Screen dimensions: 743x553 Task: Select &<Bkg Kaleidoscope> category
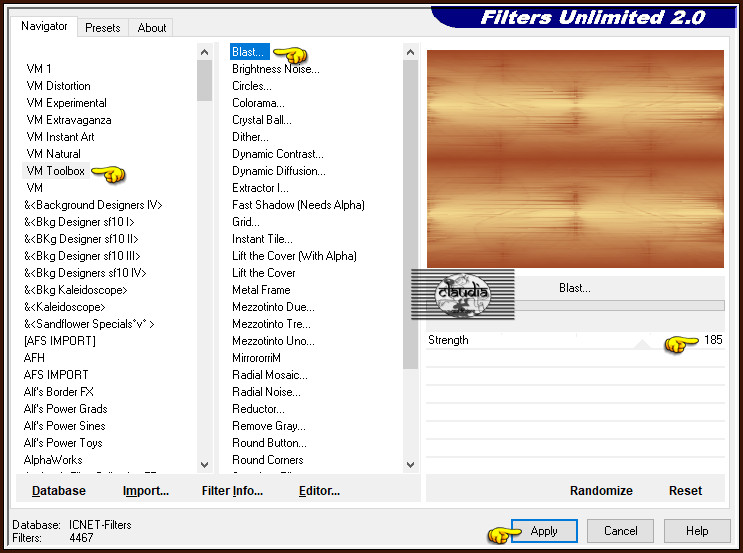(x=76, y=290)
